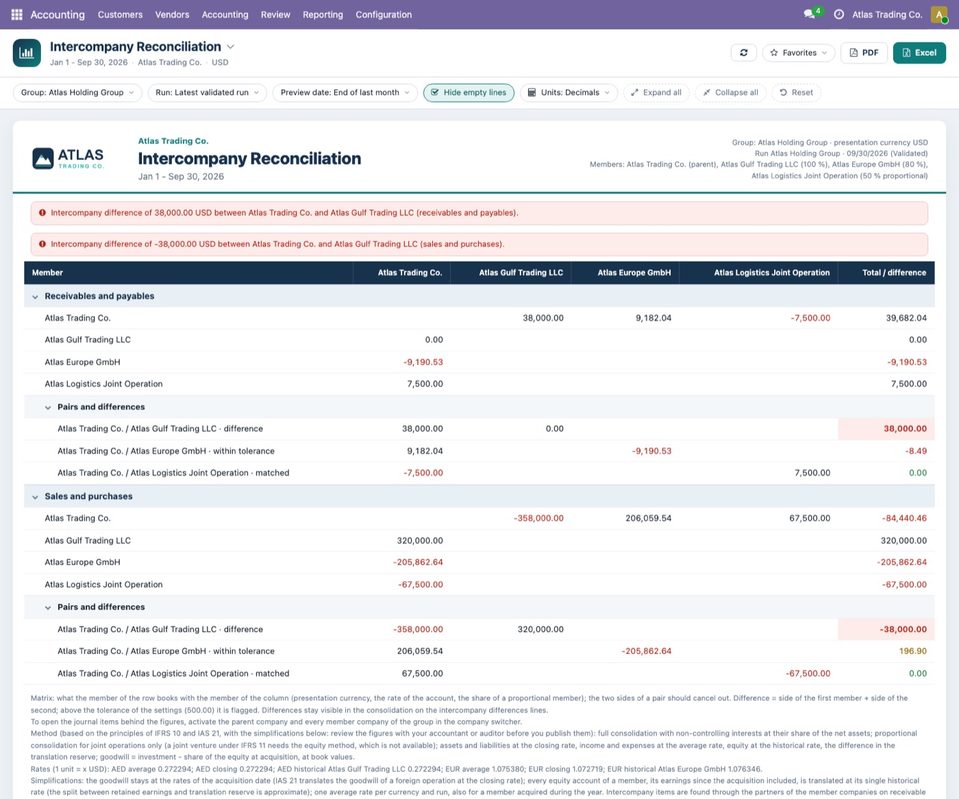Image resolution: width=959 pixels, height=799 pixels.
Task: Click the Reset button
Action: 796,92
